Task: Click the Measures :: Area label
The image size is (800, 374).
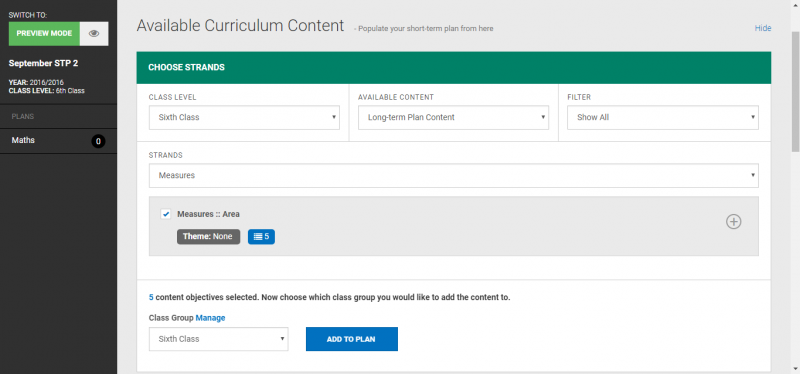Action: 208,214
